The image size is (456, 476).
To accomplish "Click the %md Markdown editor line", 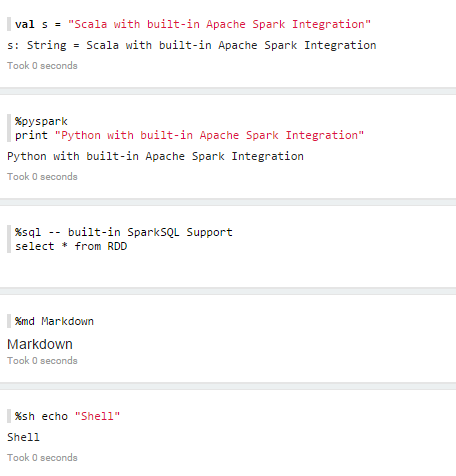I will (54, 321).
